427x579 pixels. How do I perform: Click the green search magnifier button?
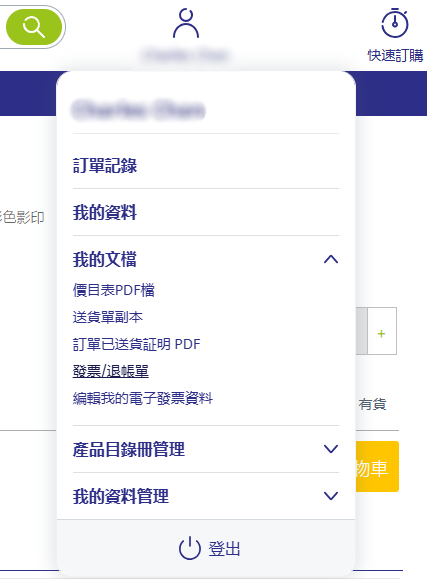click(34, 27)
